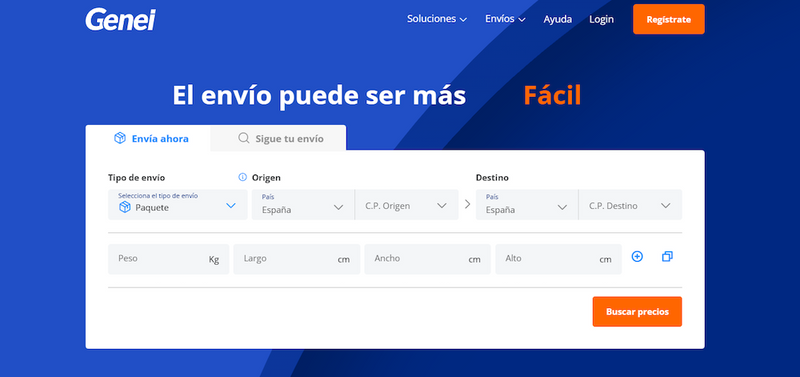Duplicate the package with the copy icon
The width and height of the screenshot is (800, 377).
(x=667, y=257)
